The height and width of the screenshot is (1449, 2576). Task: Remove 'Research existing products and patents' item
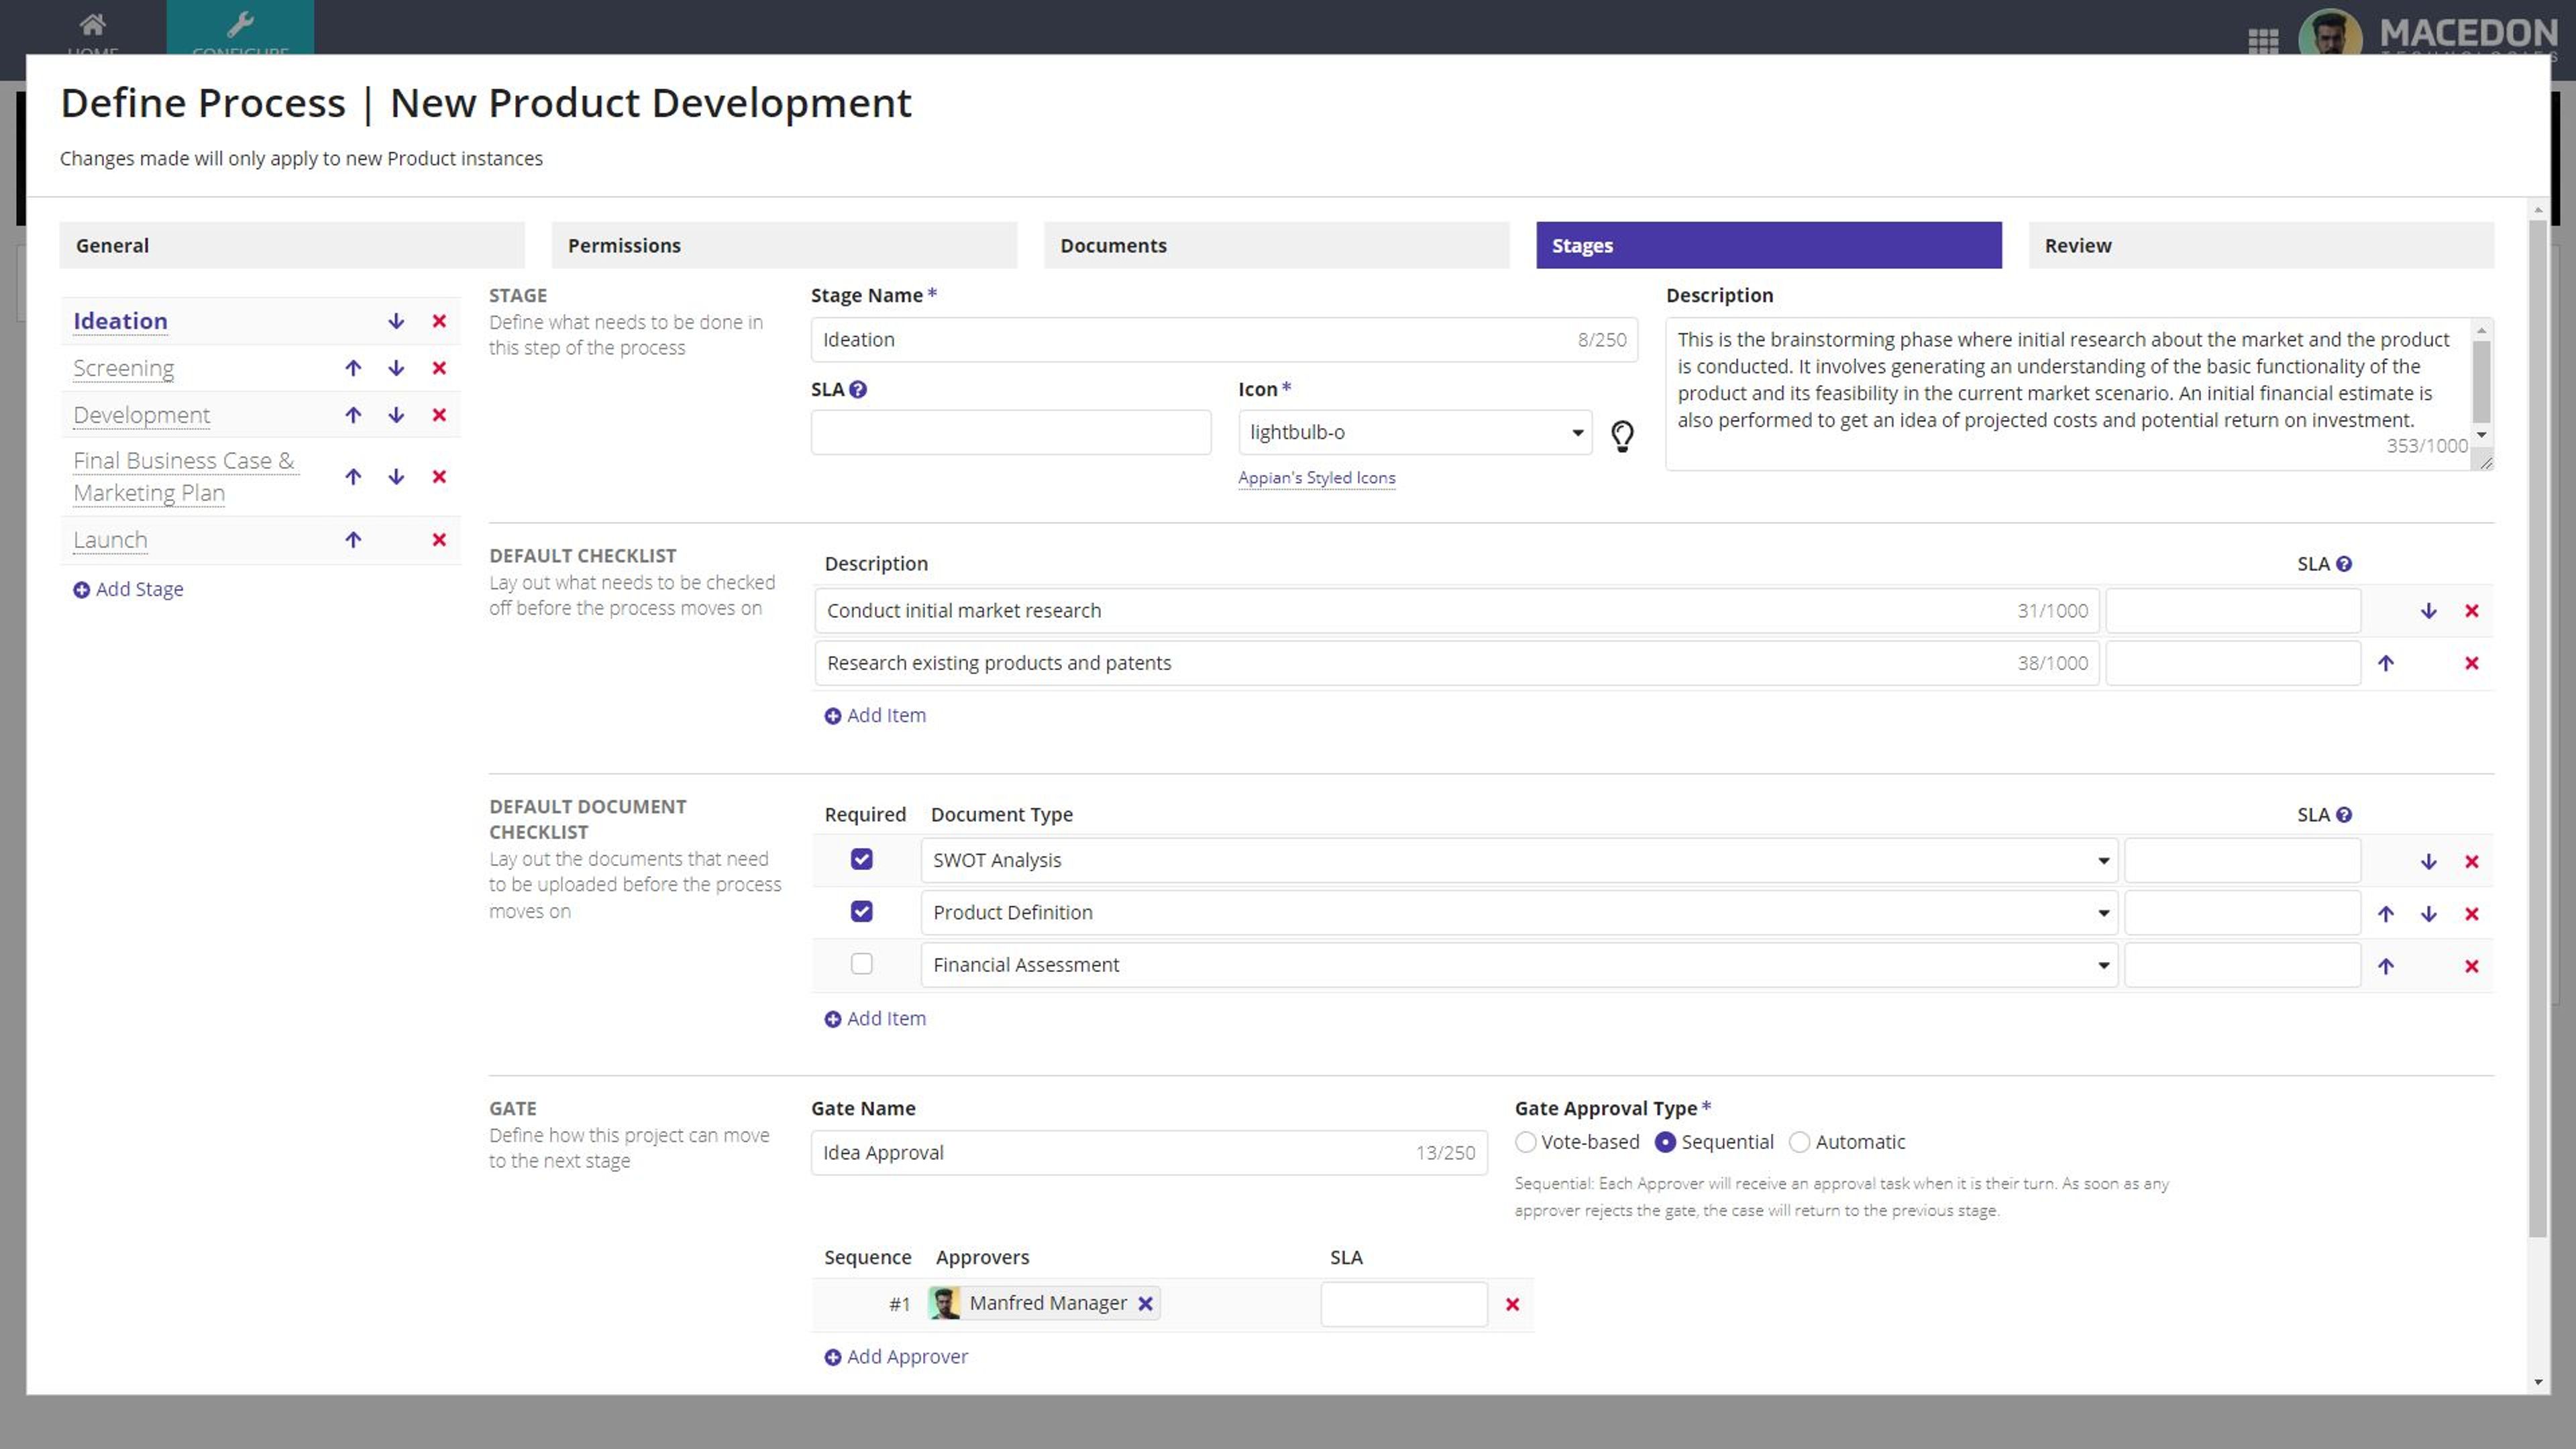coord(2472,663)
